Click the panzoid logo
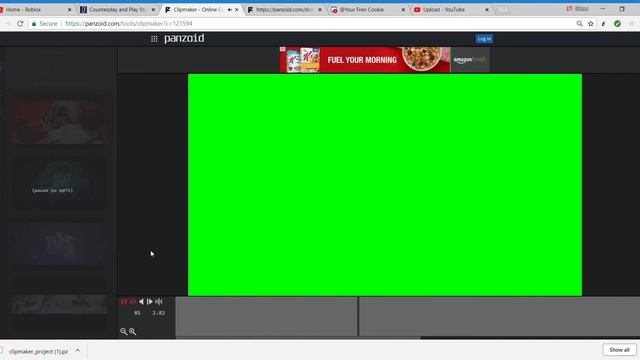The image size is (640, 360). pos(184,38)
